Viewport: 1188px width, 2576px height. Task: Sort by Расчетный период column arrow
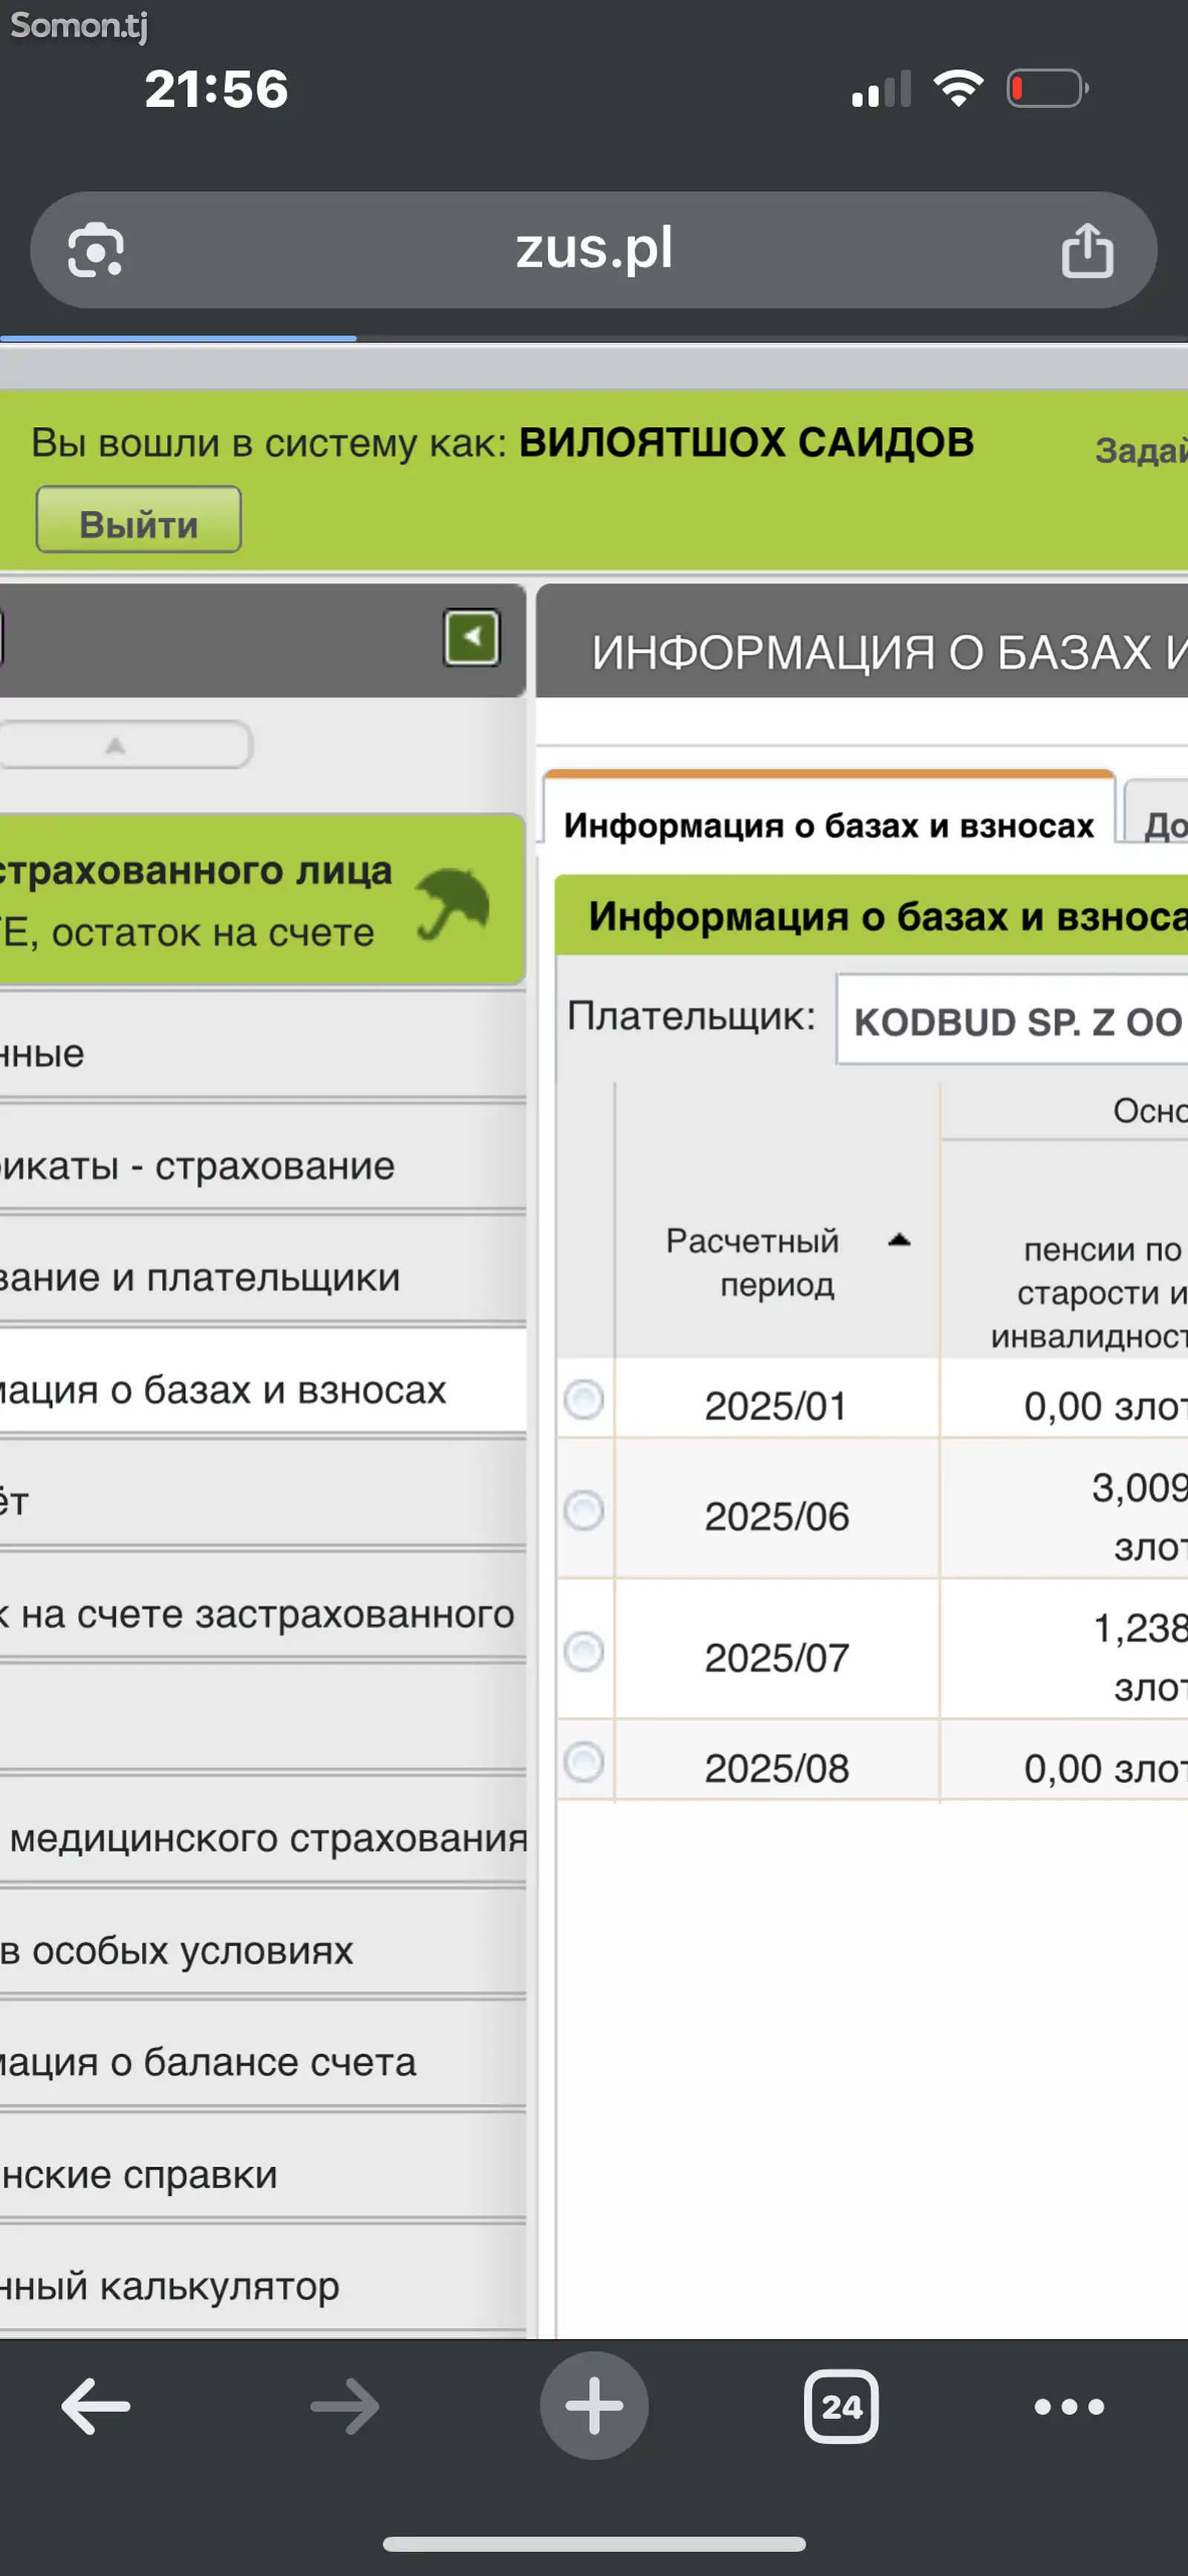click(899, 1240)
